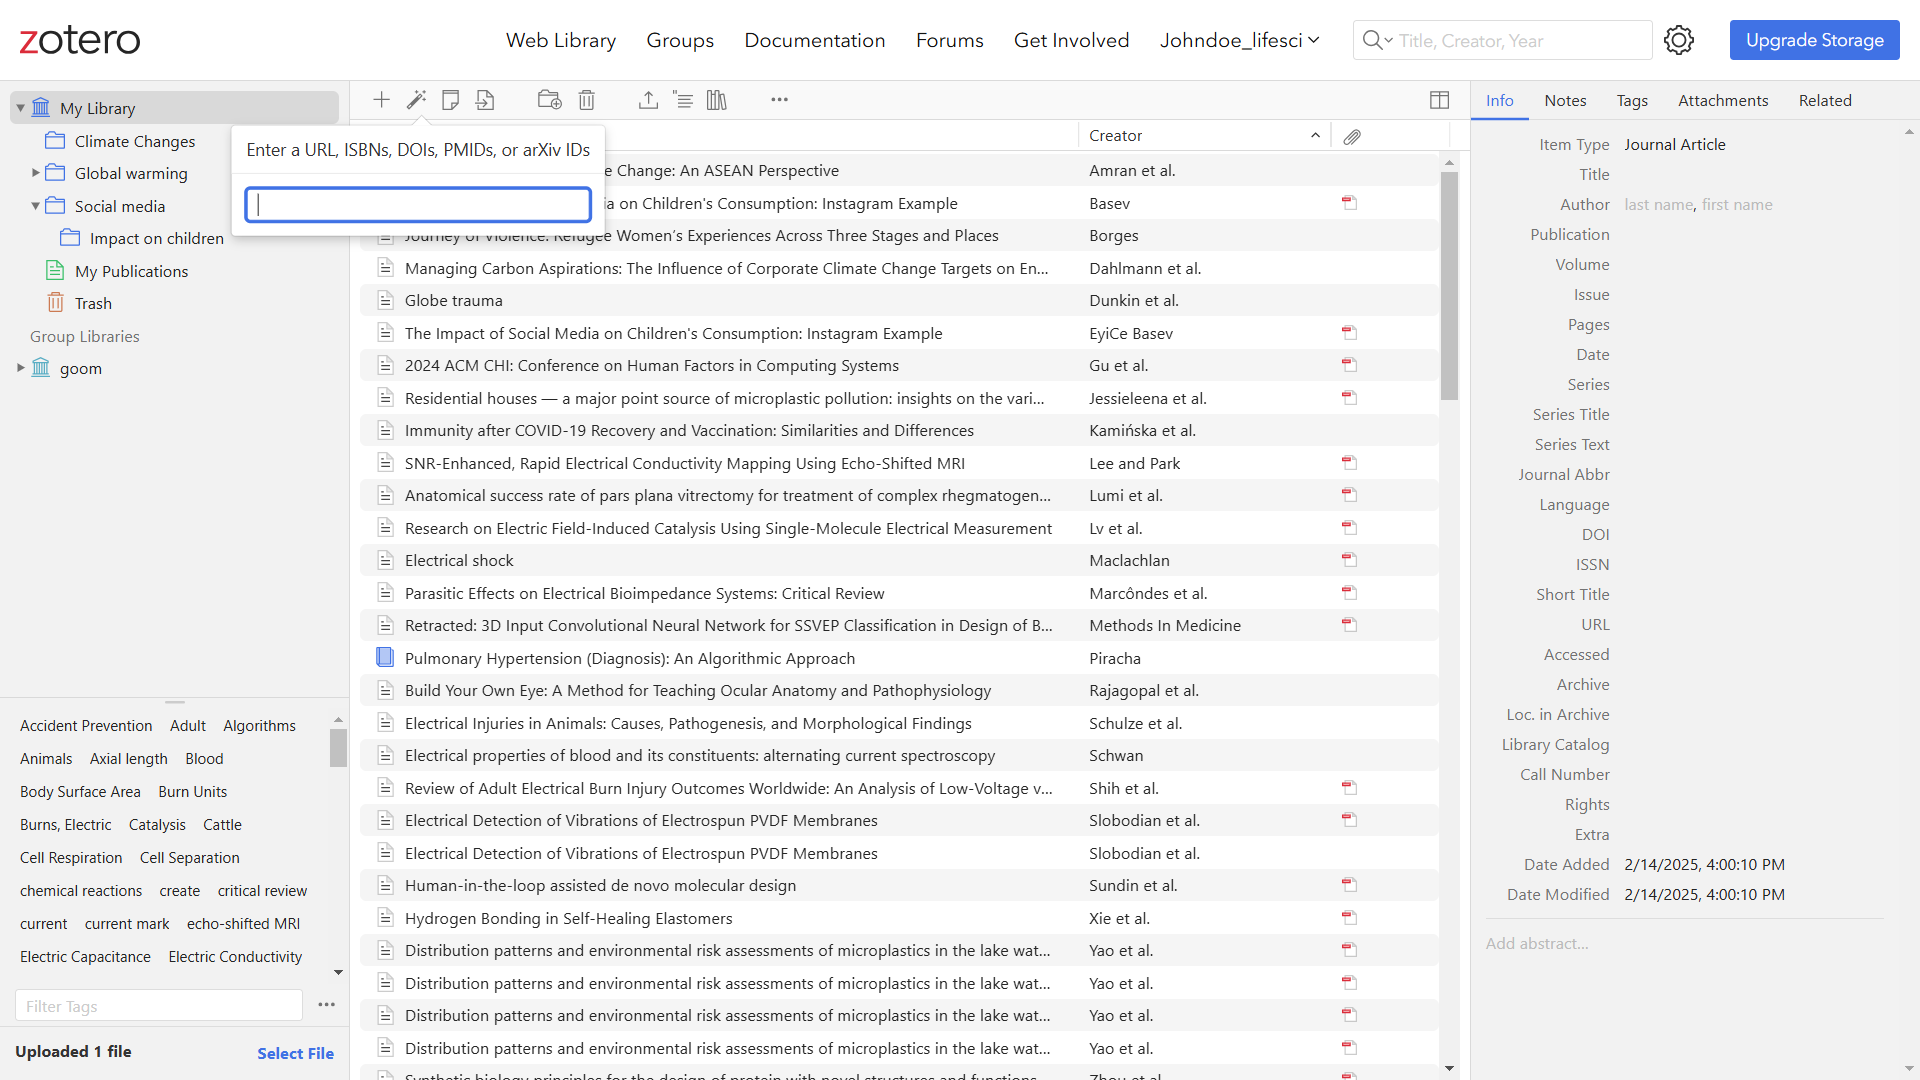Collapse the My Library tree
This screenshot has height=1080, width=1920.
point(20,107)
